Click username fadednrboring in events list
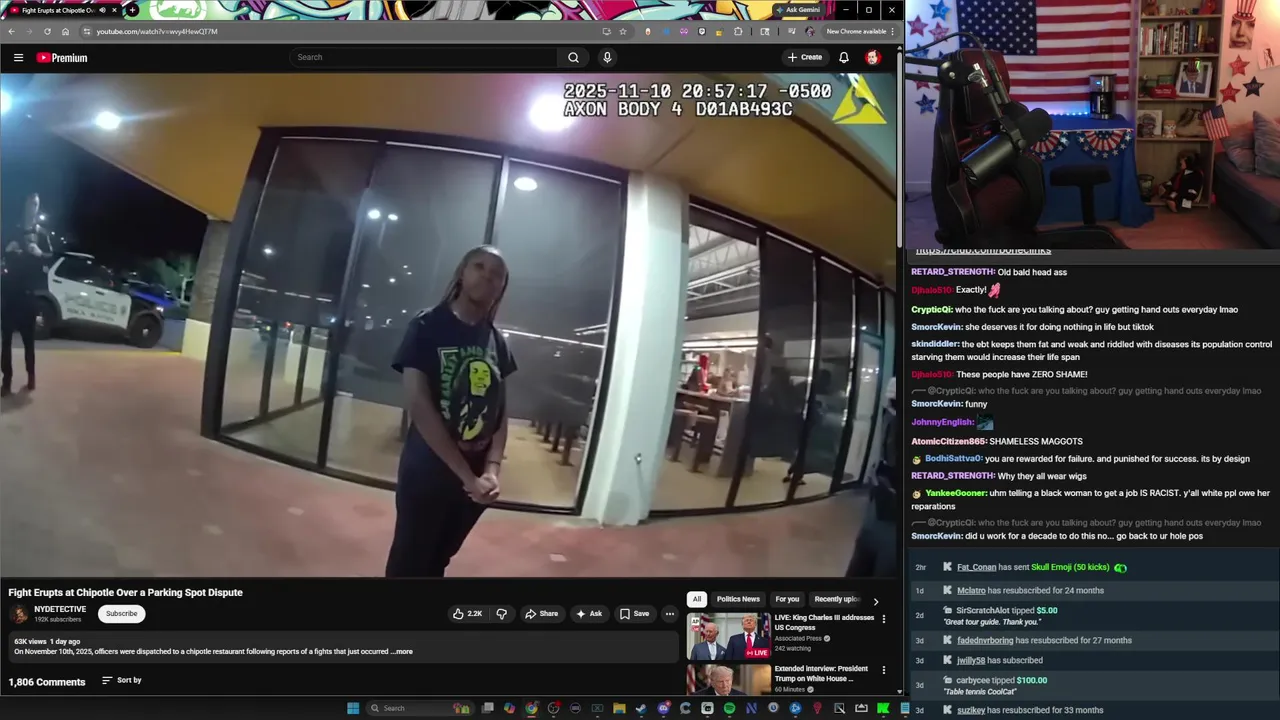Viewport: 1280px width, 720px height. pyautogui.click(x=985, y=641)
